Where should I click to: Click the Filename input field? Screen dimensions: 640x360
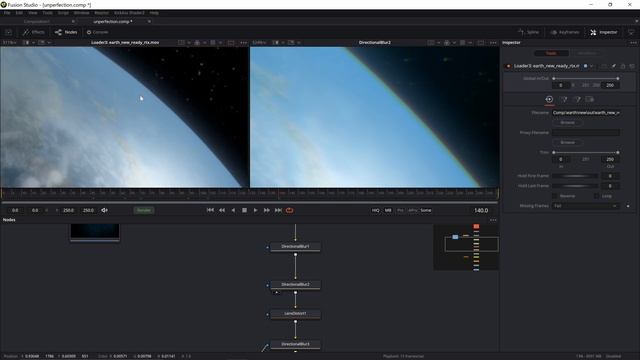586,113
